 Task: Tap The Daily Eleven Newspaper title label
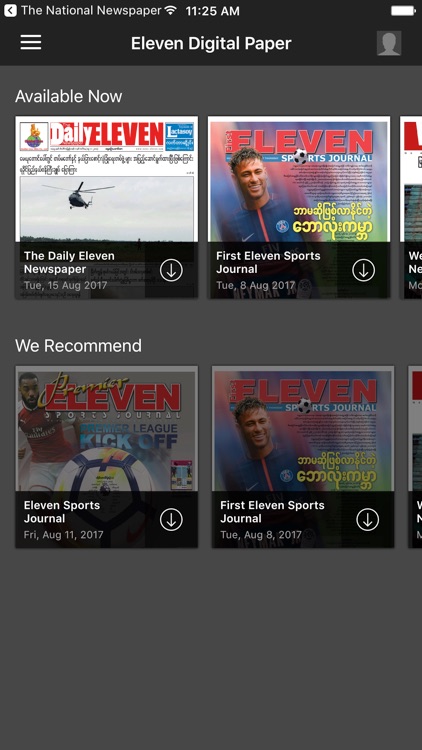pyautogui.click(x=69, y=263)
